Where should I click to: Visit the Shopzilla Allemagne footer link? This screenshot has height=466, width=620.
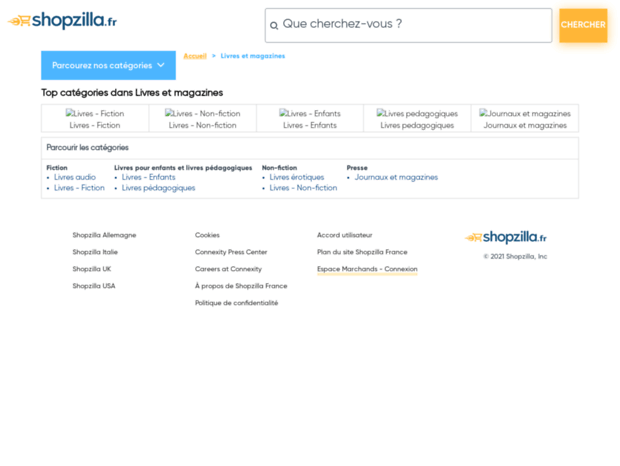tap(104, 235)
